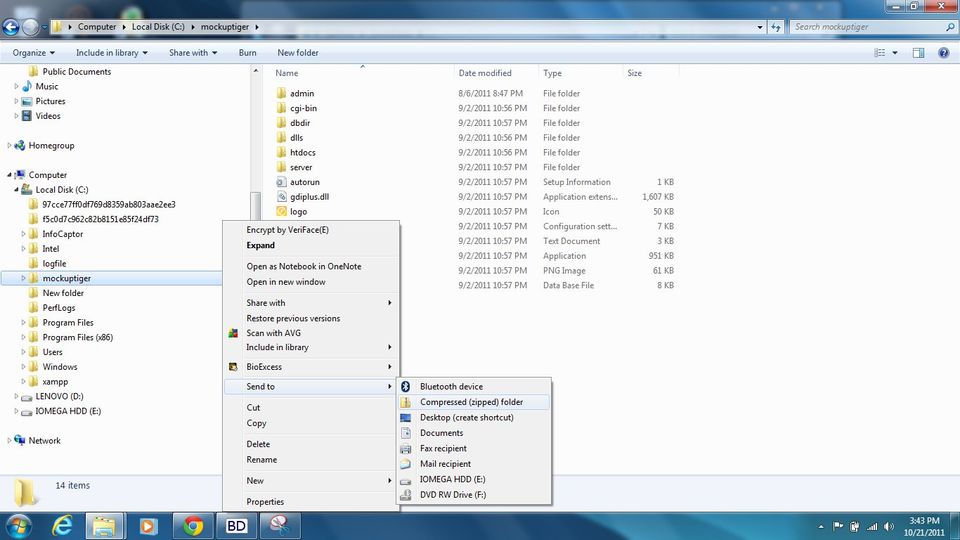Click the Network icon in the sidebar
The width and height of the screenshot is (960, 540).
coord(20,440)
